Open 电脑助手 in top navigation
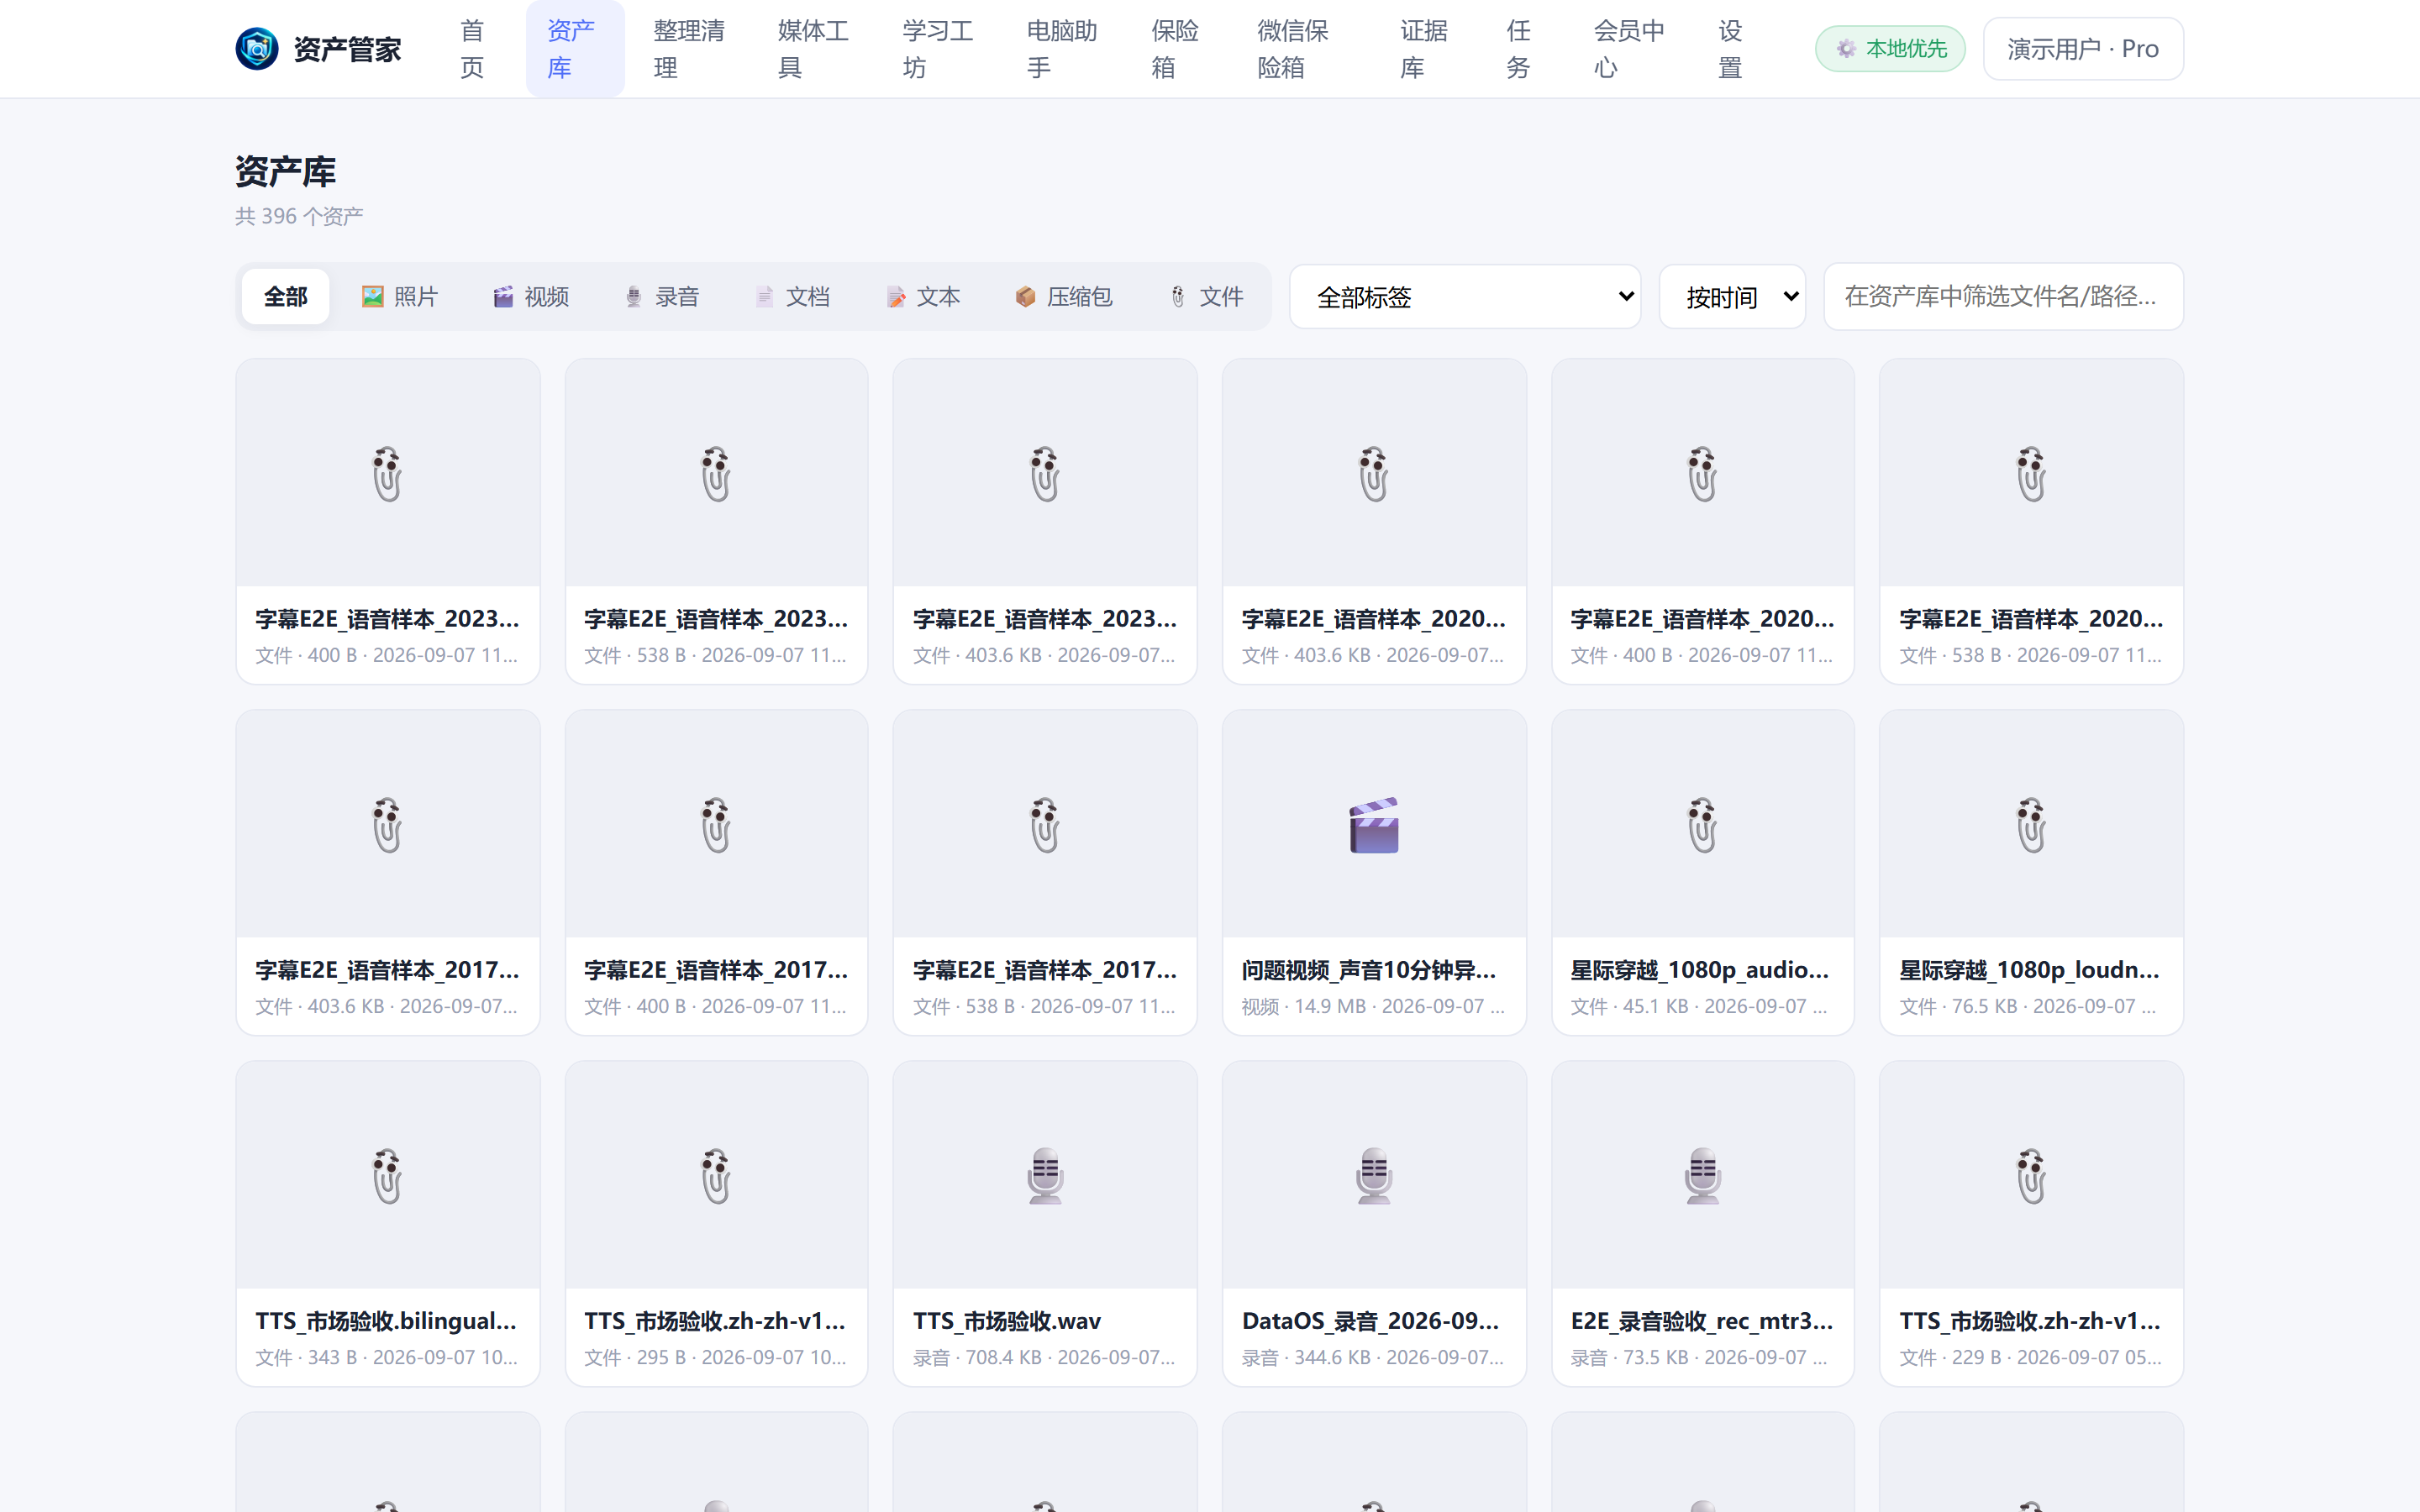2420x1512 pixels. pyautogui.click(x=1062, y=49)
